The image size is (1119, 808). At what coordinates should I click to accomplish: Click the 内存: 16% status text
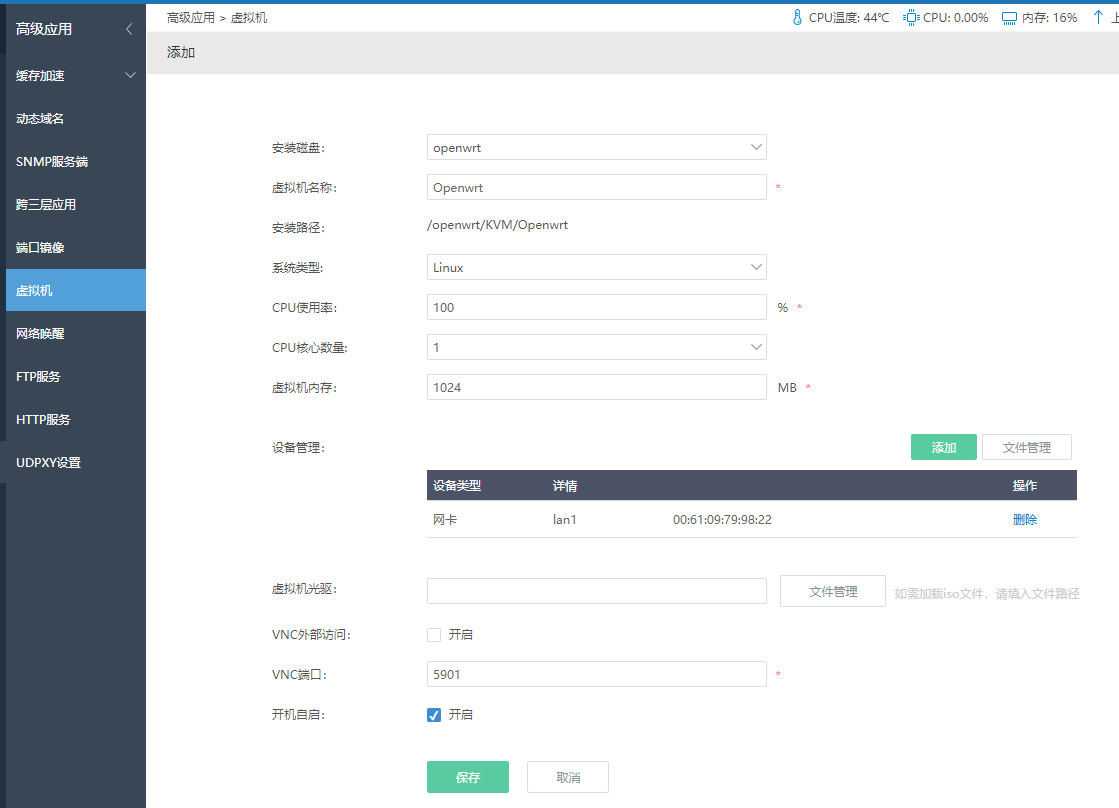pos(1049,17)
